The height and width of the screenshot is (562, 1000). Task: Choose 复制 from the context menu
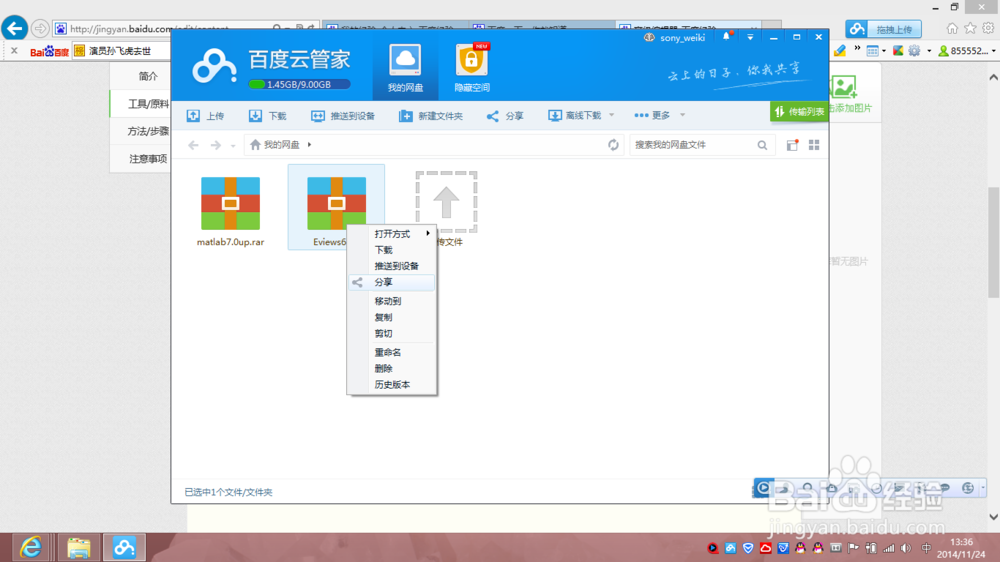click(392, 317)
